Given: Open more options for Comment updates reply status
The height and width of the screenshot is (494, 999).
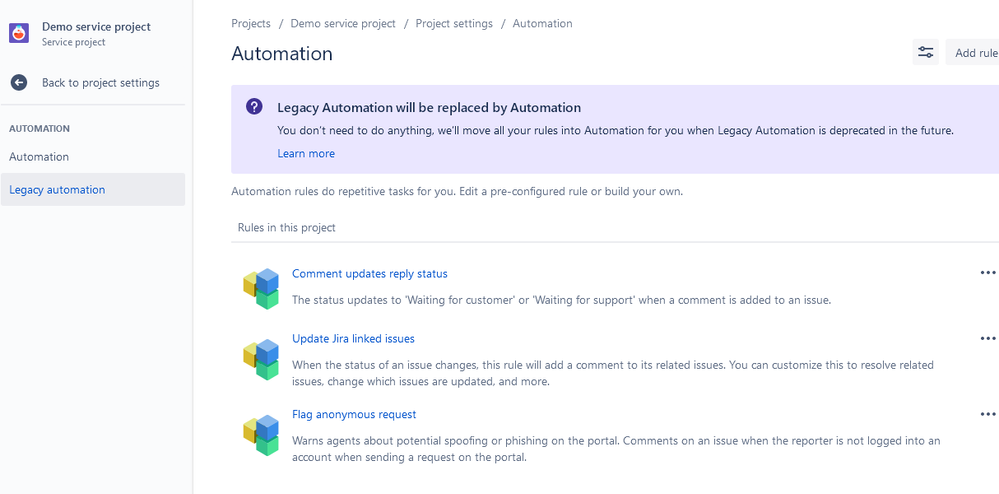Looking at the screenshot, I should [987, 273].
